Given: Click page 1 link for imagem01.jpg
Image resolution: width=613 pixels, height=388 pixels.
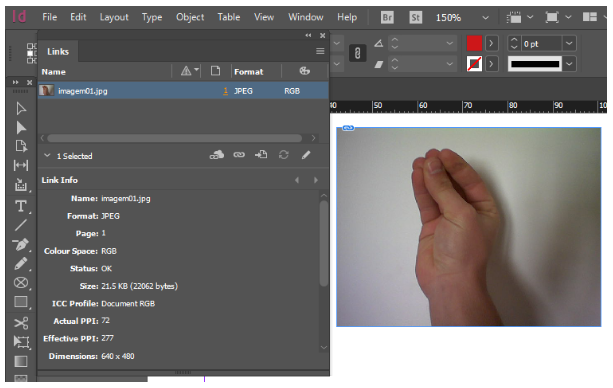Looking at the screenshot, I should (225, 91).
